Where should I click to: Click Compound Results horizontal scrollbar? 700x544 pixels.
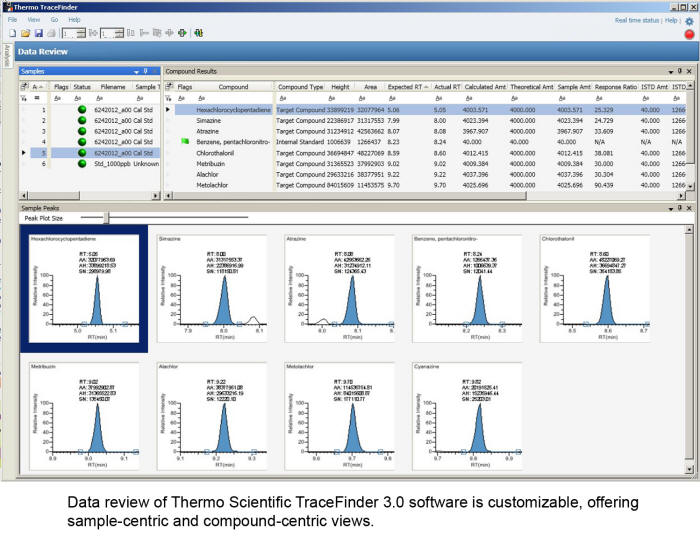(350, 195)
